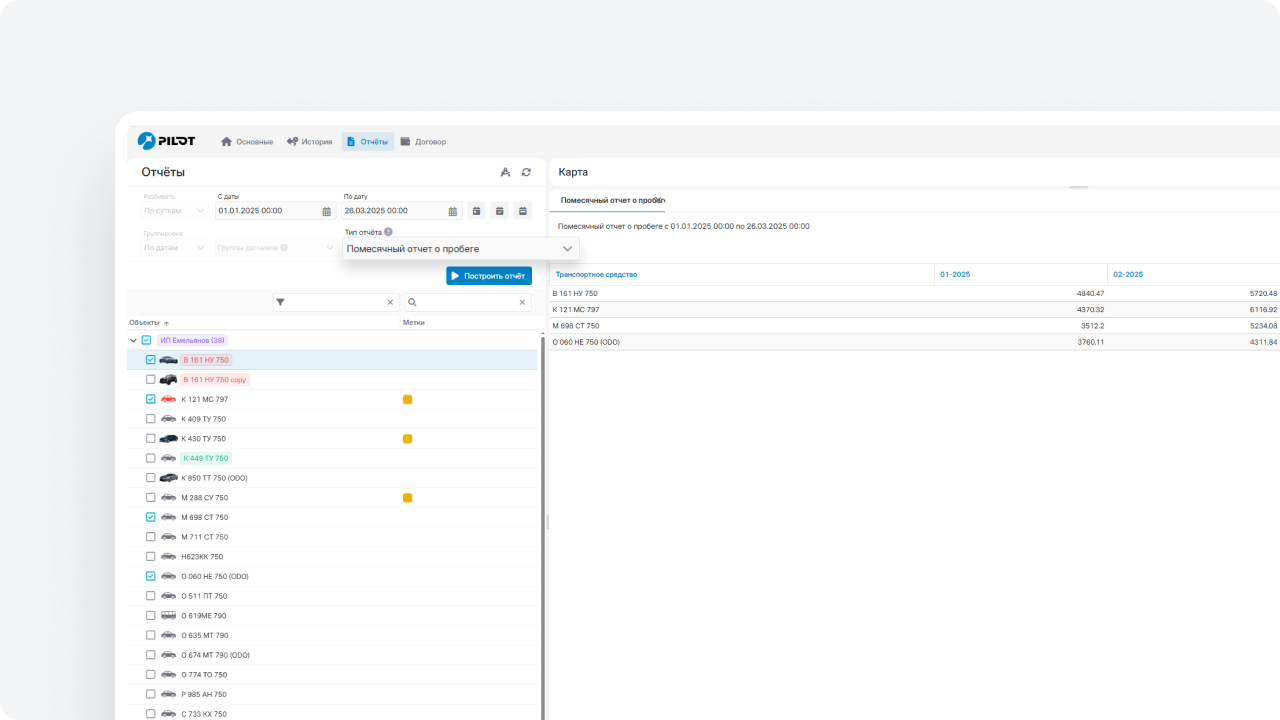Clear the search field with its X icon

click(522, 302)
